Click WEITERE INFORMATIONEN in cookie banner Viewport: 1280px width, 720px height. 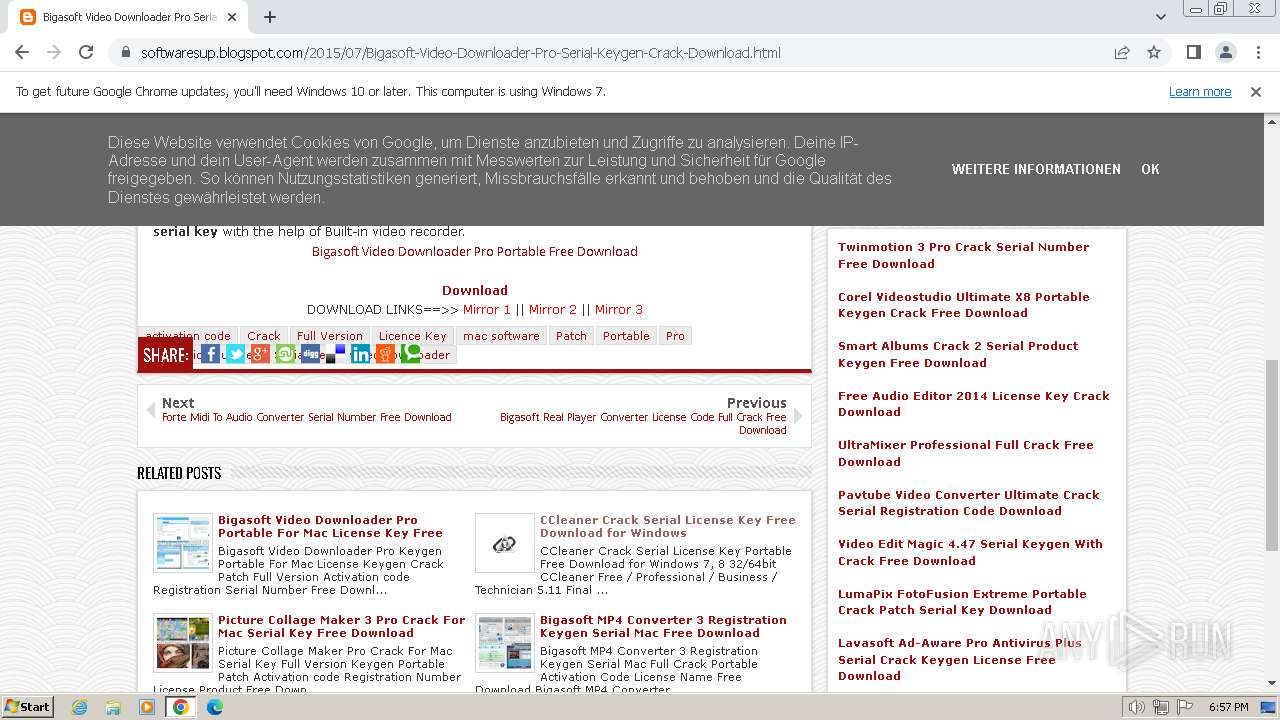point(1036,169)
